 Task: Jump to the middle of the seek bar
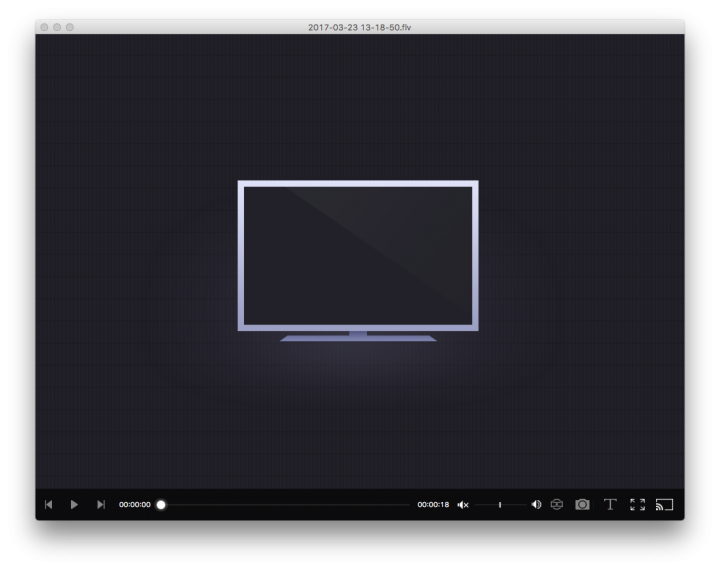(x=285, y=505)
